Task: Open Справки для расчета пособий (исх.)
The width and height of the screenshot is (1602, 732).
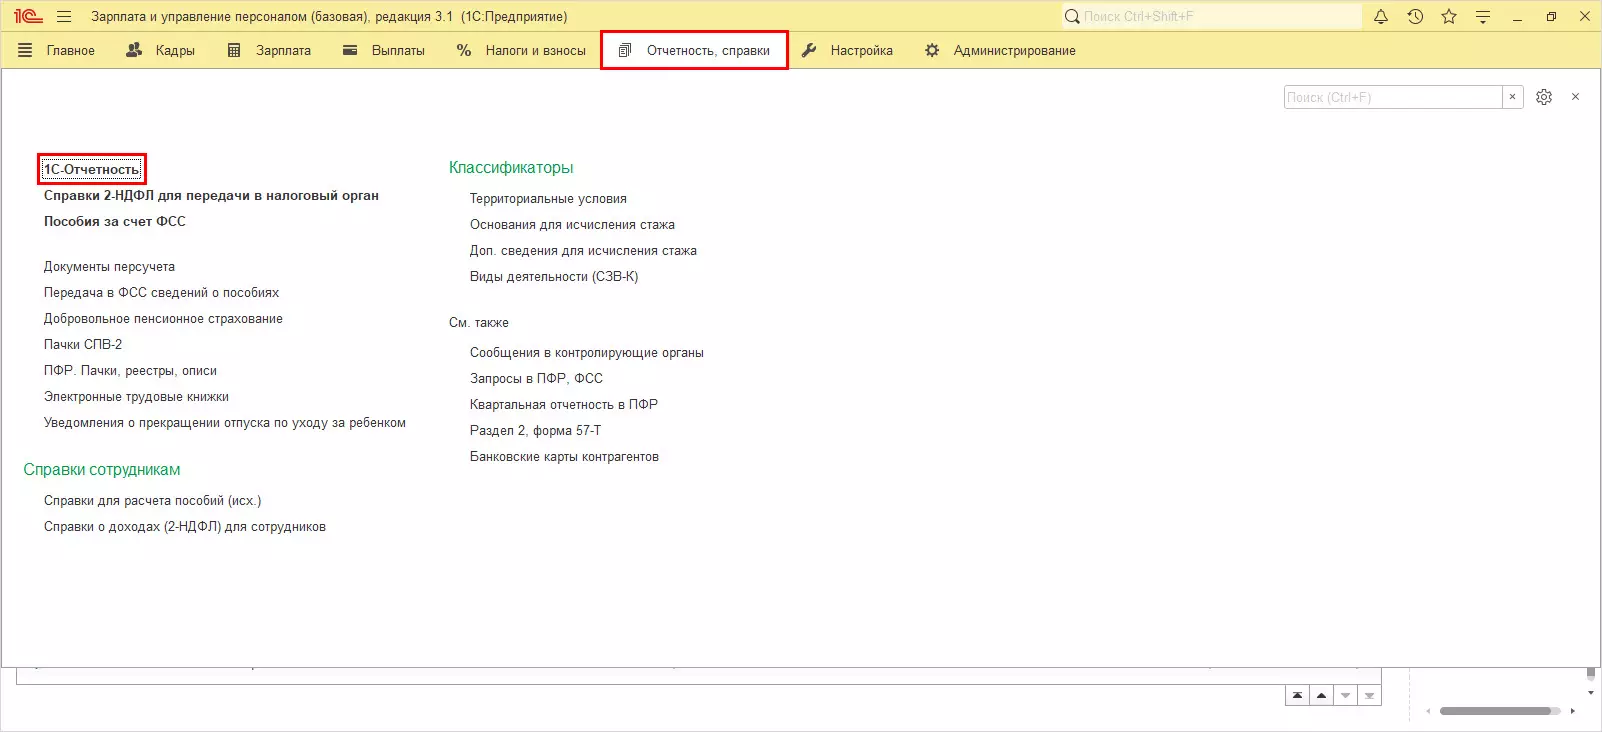Action: tap(152, 500)
